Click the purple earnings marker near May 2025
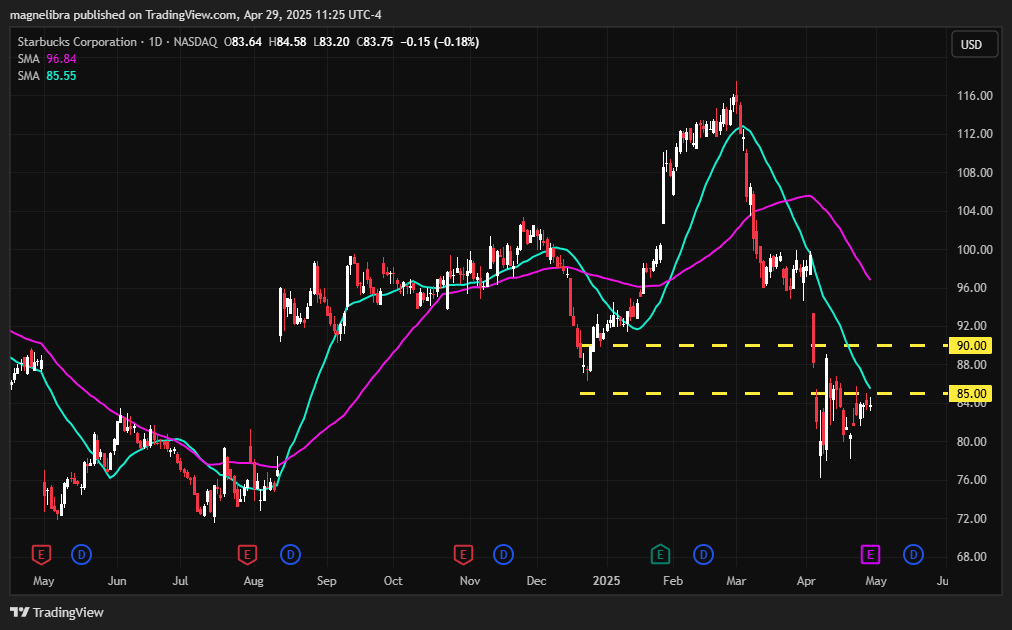Image resolution: width=1012 pixels, height=630 pixels. [871, 554]
